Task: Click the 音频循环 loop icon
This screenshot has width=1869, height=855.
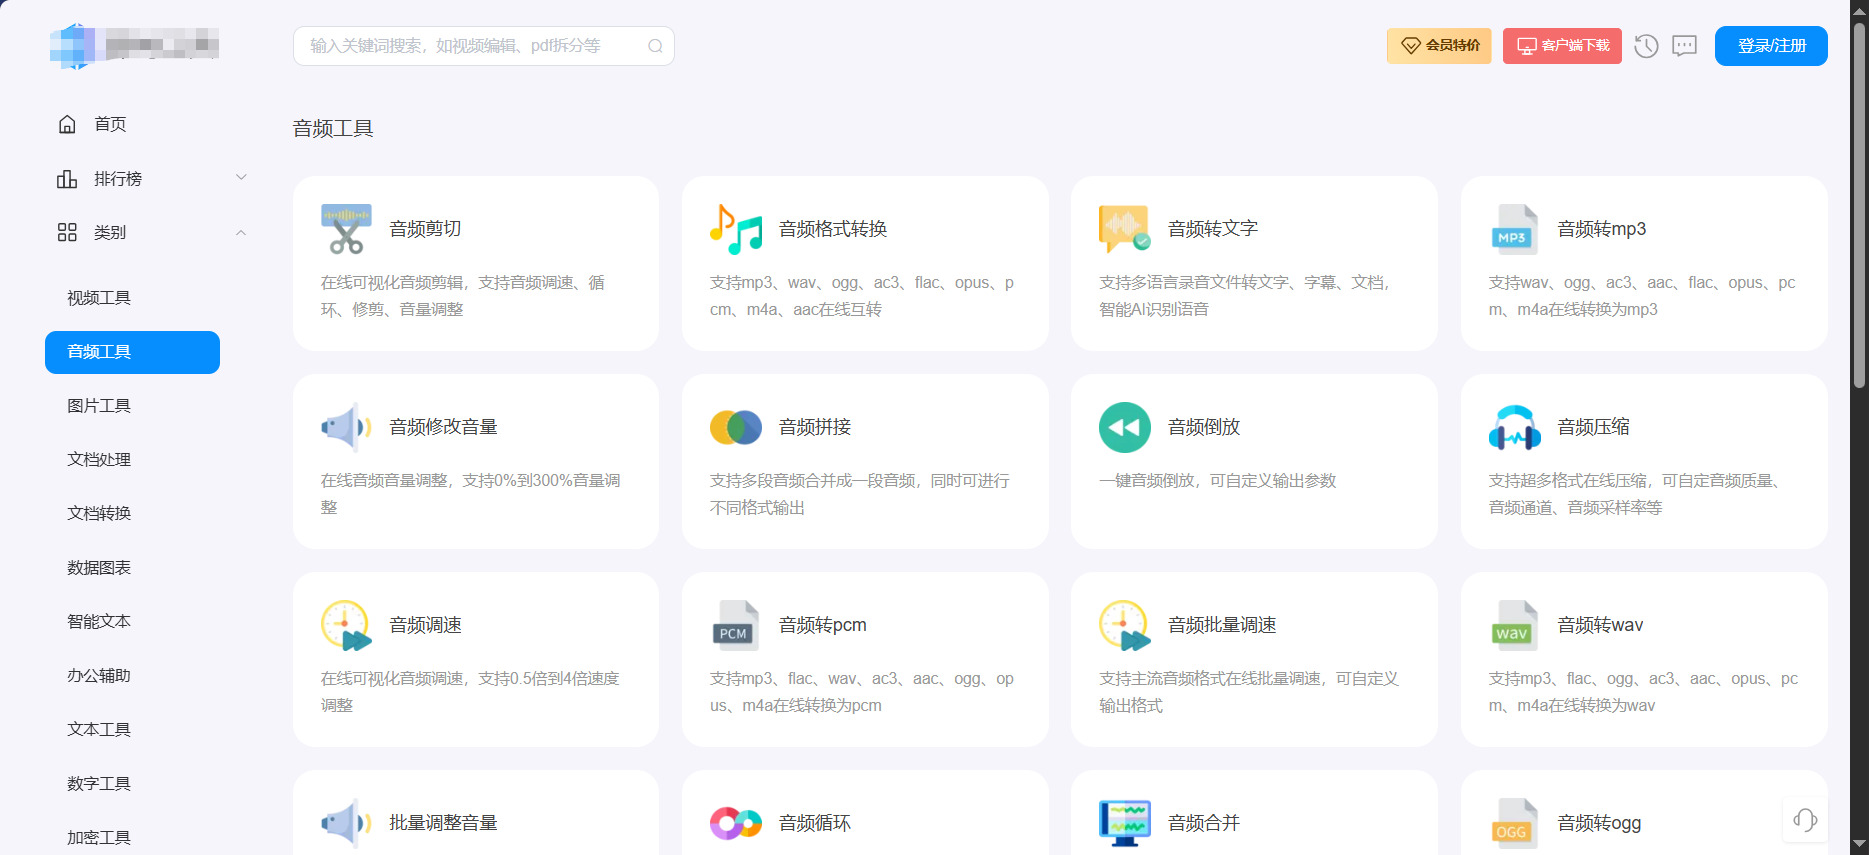Action: tap(736, 823)
